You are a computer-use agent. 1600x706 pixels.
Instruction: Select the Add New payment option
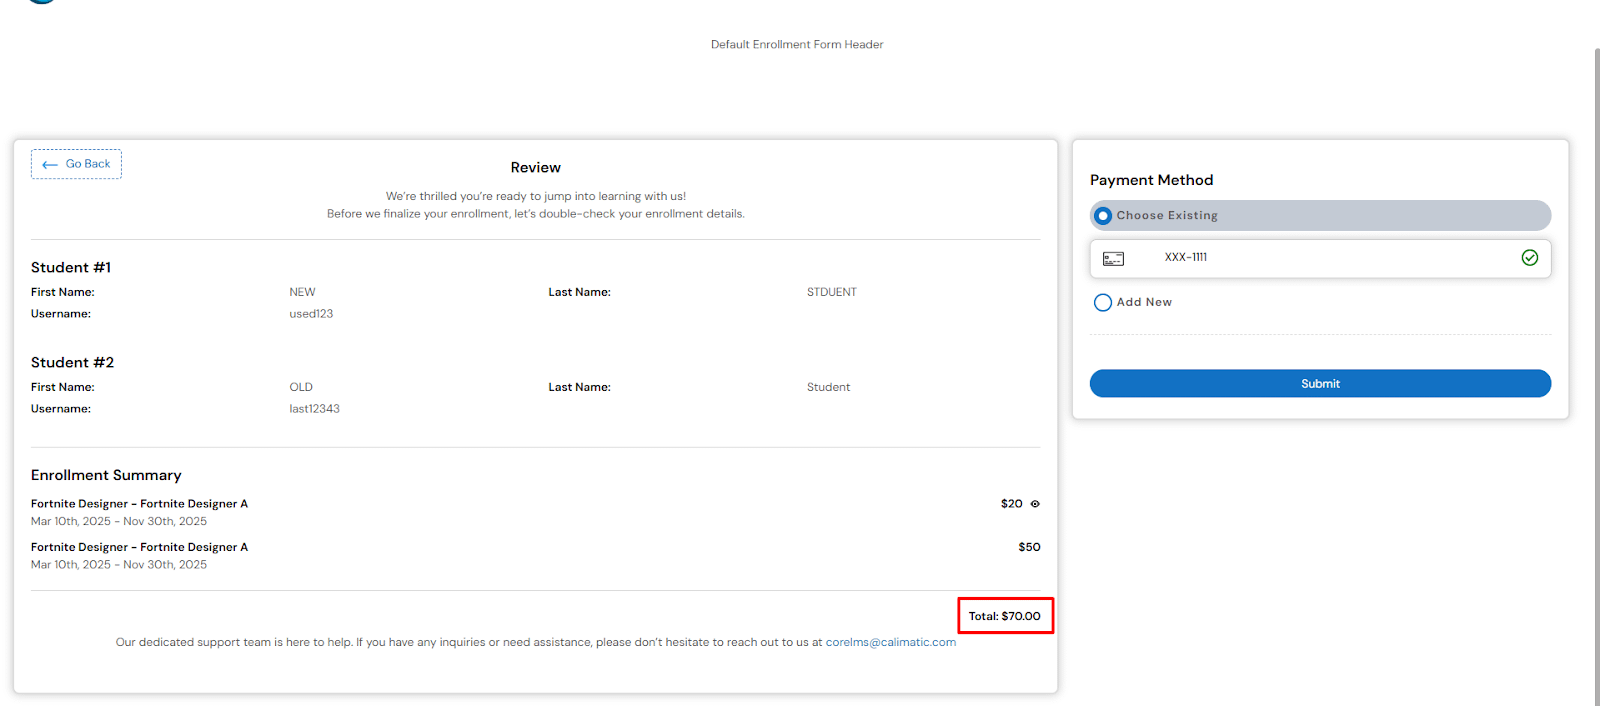(x=1103, y=302)
